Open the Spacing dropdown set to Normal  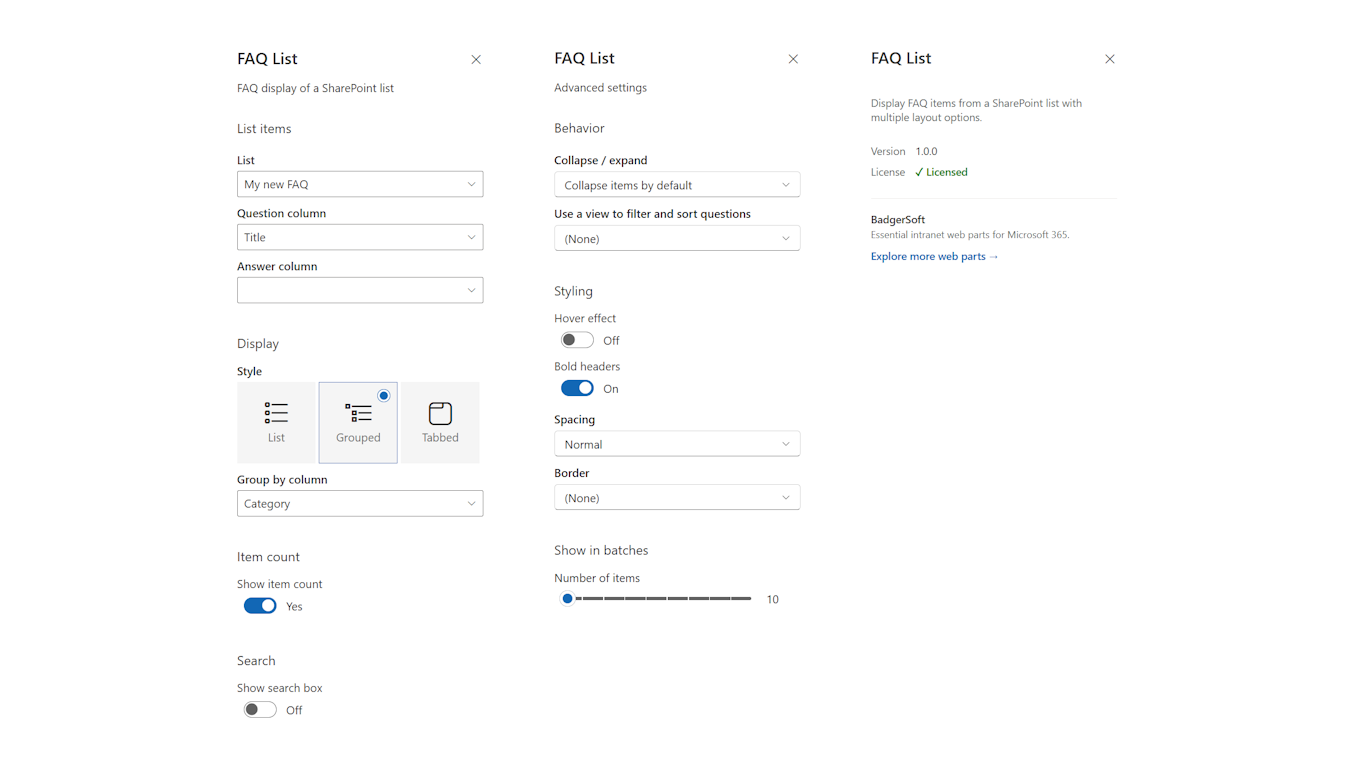677,444
